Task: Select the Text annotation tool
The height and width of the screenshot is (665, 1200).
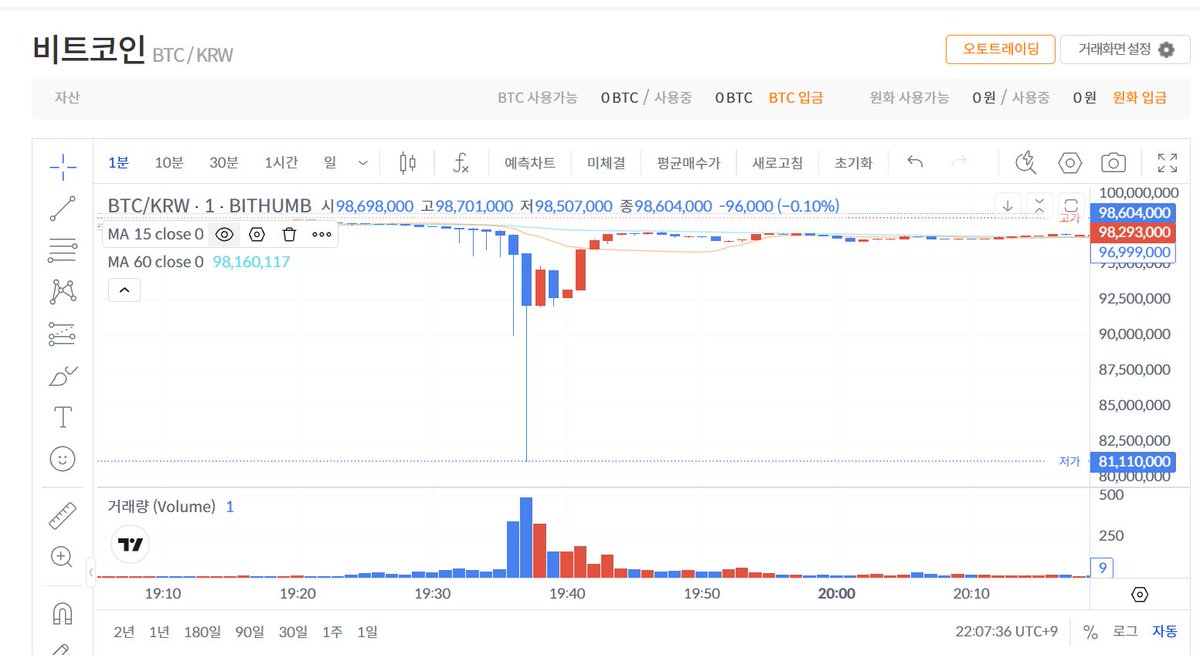Action: point(63,416)
